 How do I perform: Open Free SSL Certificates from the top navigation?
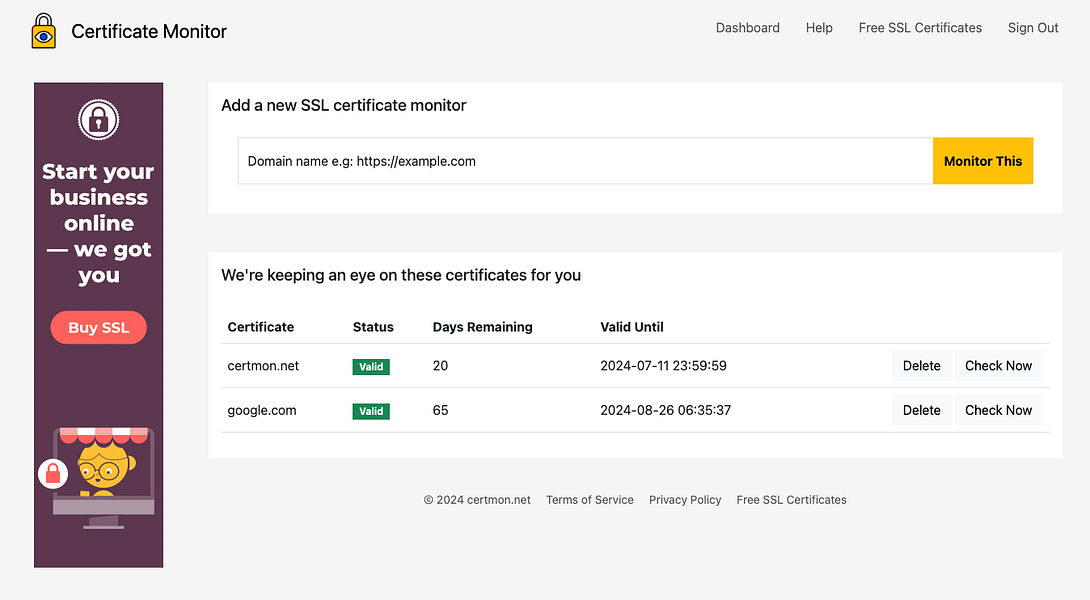(x=920, y=28)
